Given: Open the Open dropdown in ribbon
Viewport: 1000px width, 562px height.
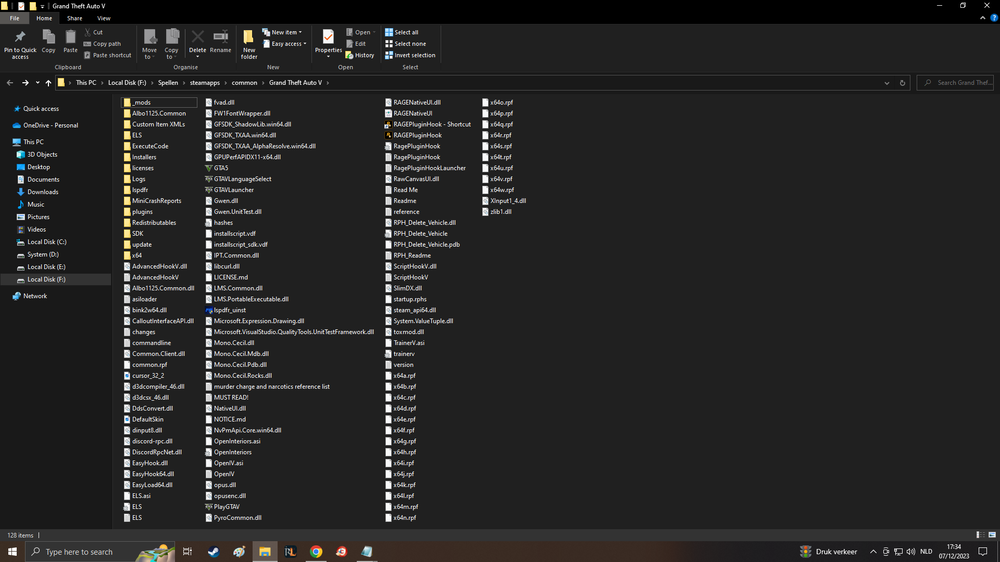Looking at the screenshot, I should coord(360,32).
